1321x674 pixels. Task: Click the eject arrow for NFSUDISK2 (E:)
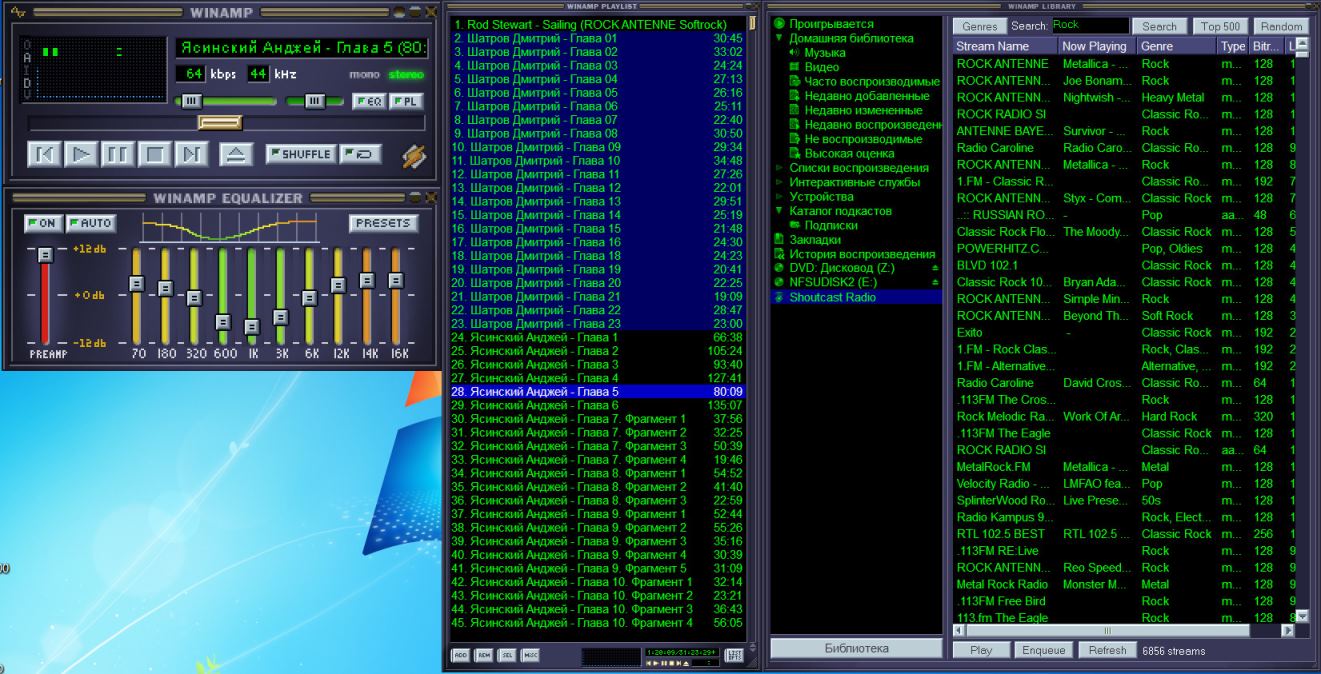click(936, 283)
